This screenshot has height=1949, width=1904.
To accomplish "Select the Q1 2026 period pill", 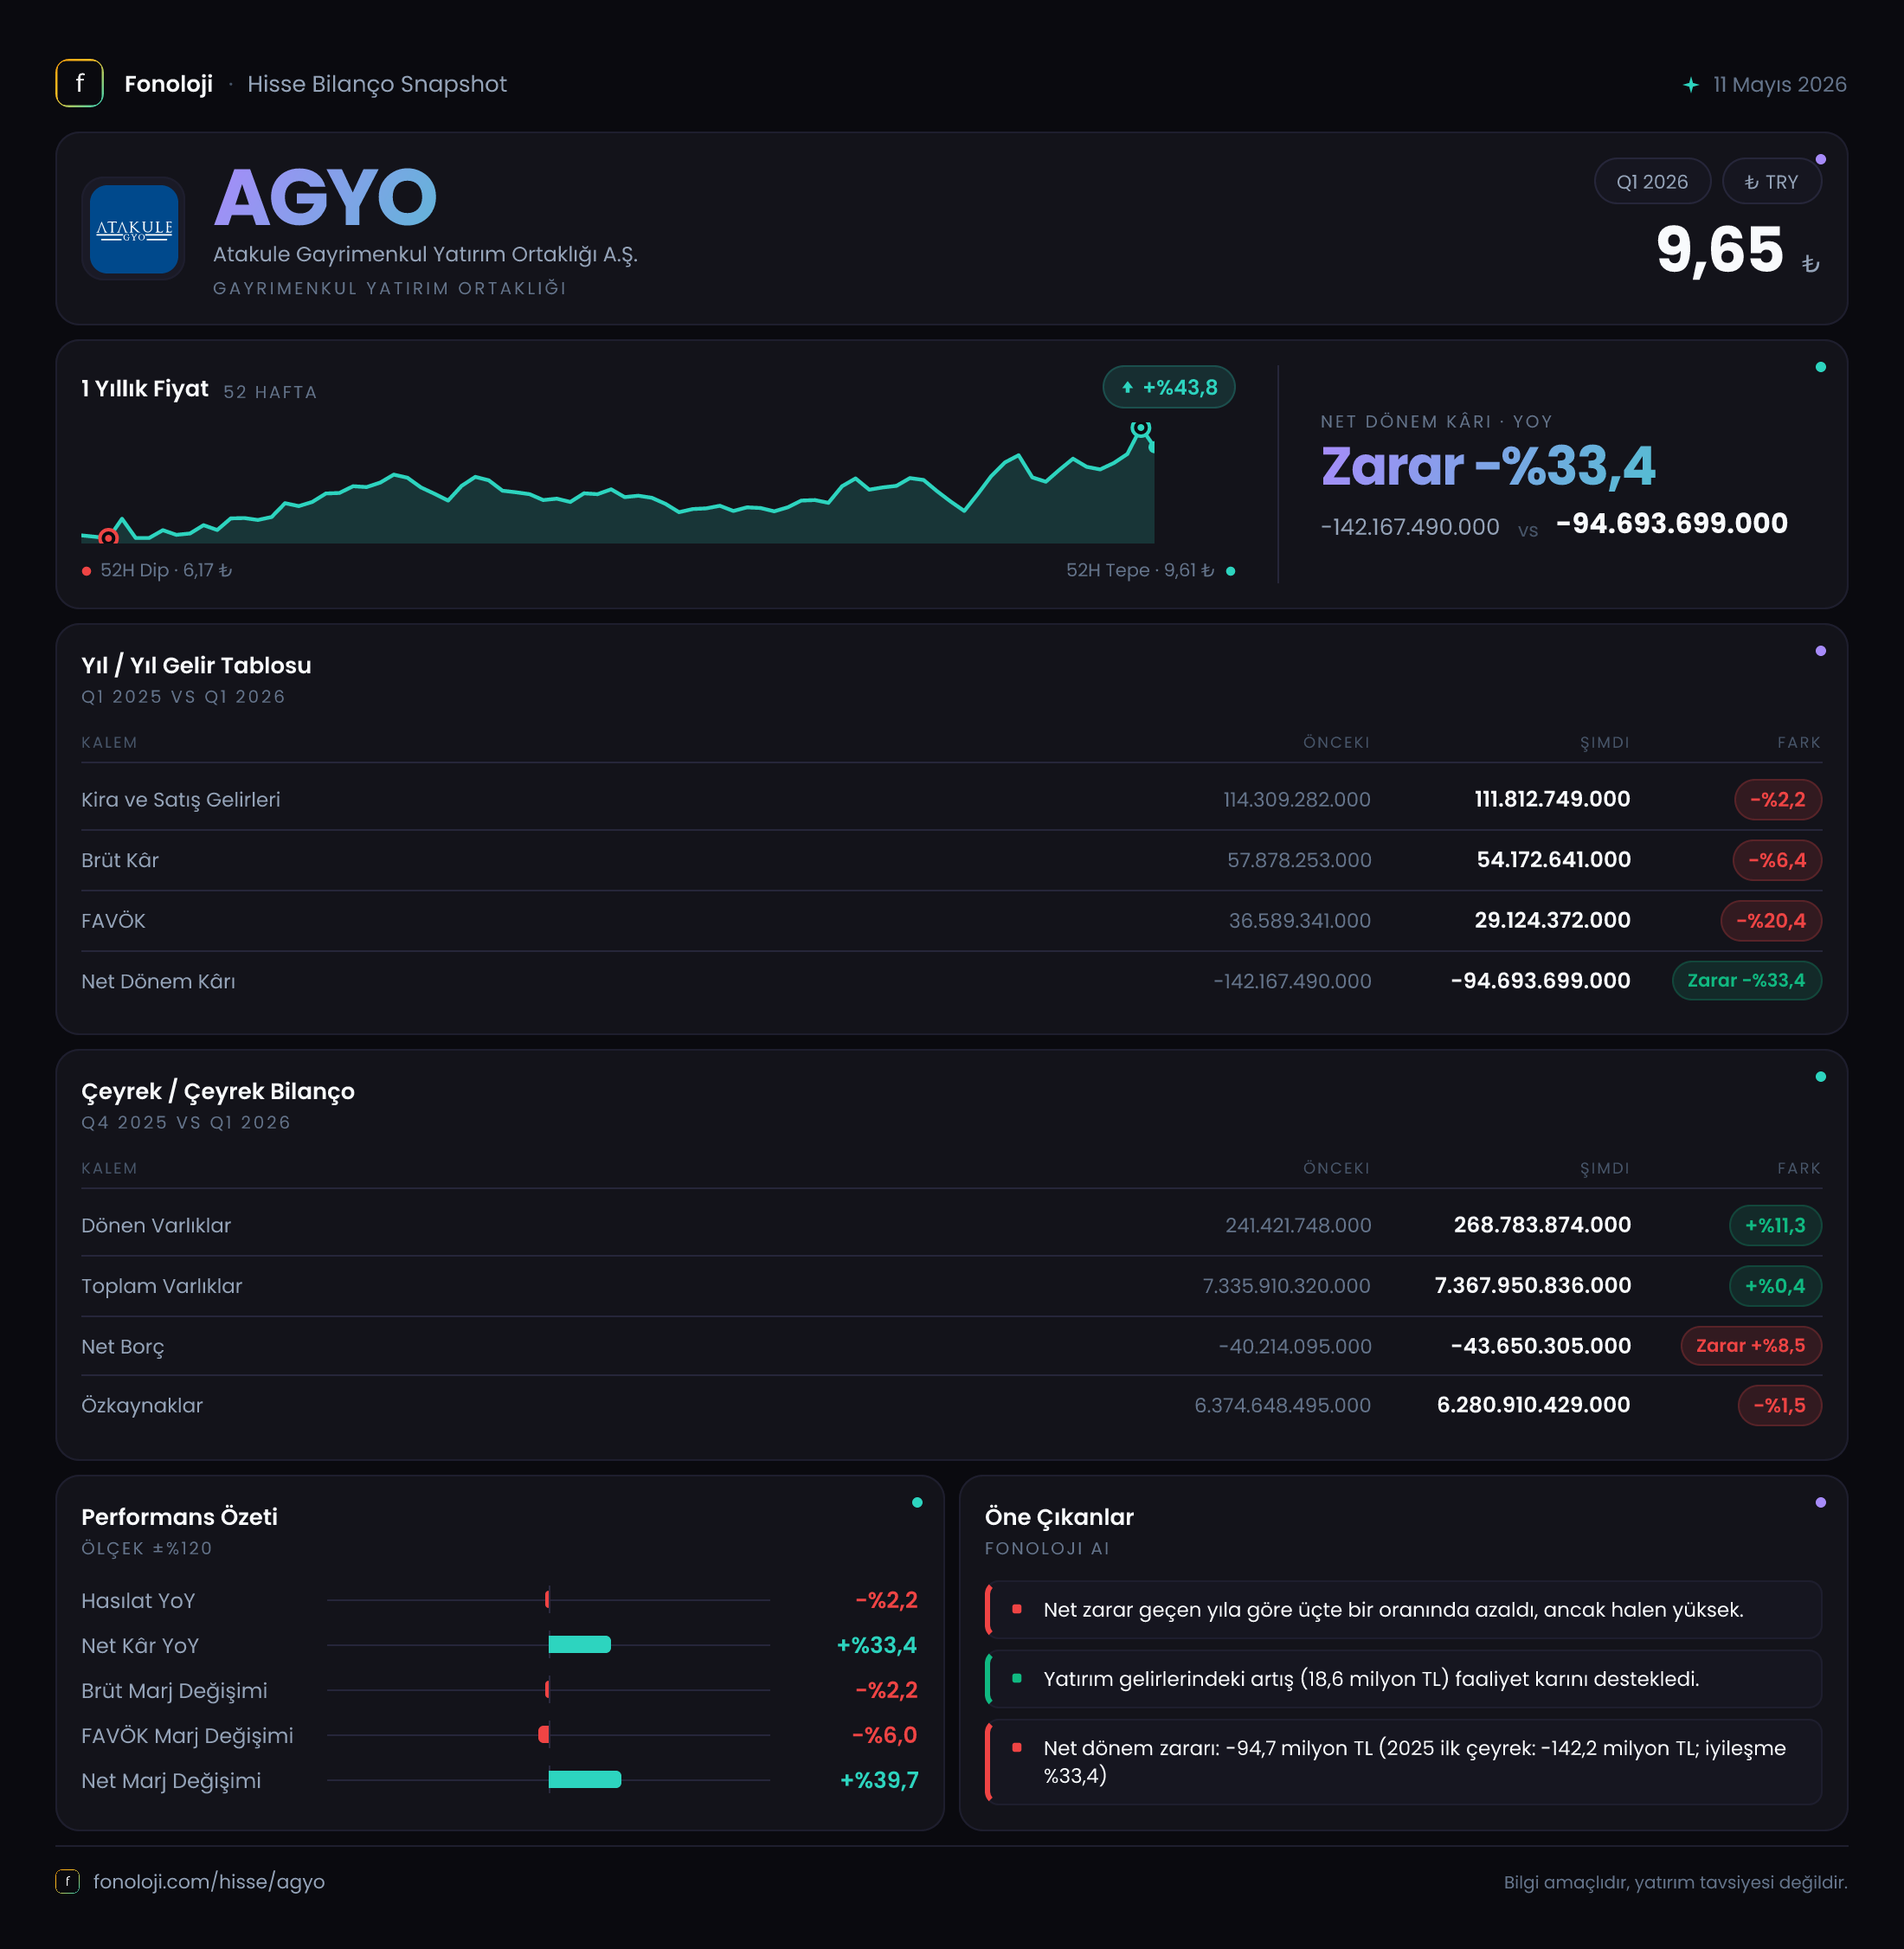I will [x=1652, y=182].
